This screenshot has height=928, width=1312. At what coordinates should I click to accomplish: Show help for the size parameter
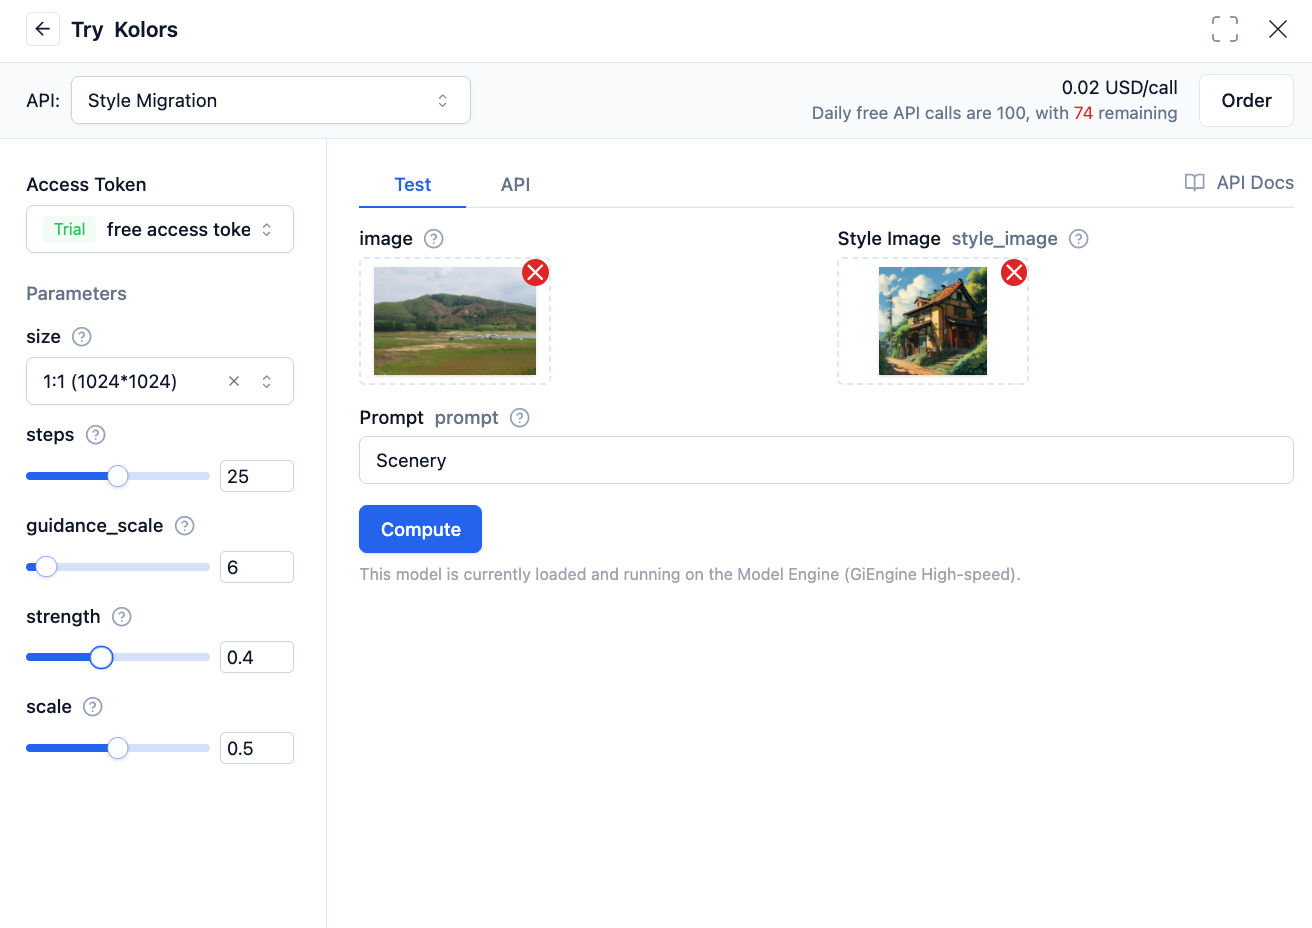(82, 337)
